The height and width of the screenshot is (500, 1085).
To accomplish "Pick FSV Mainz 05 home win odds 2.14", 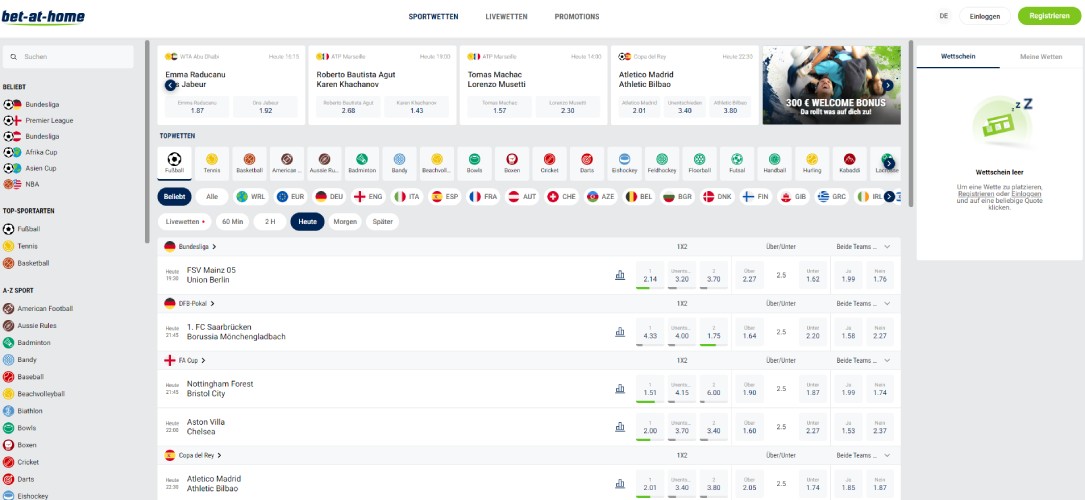I will click(650, 275).
